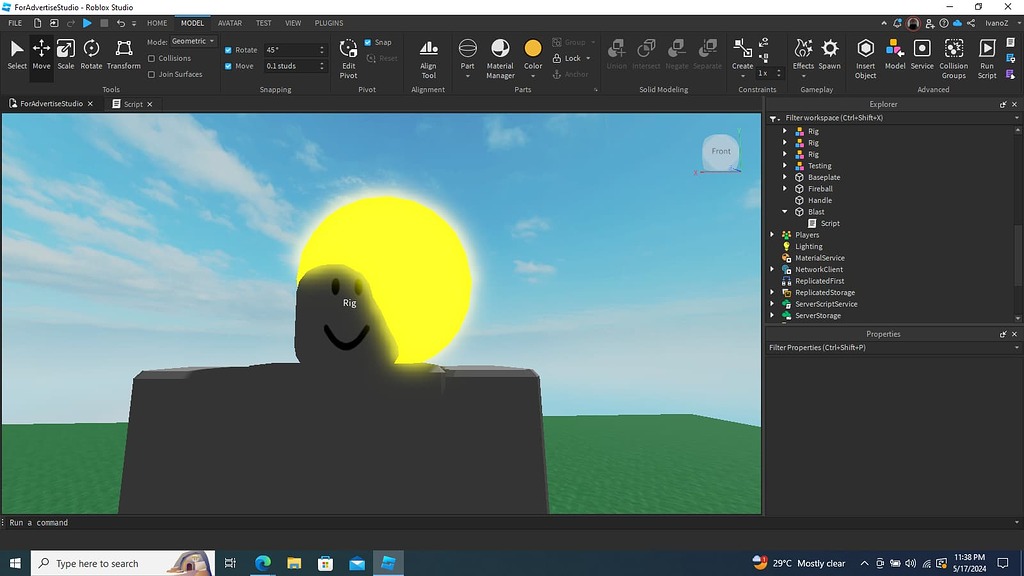Open Collision Groups editor
The image size is (1024, 576).
(x=953, y=55)
